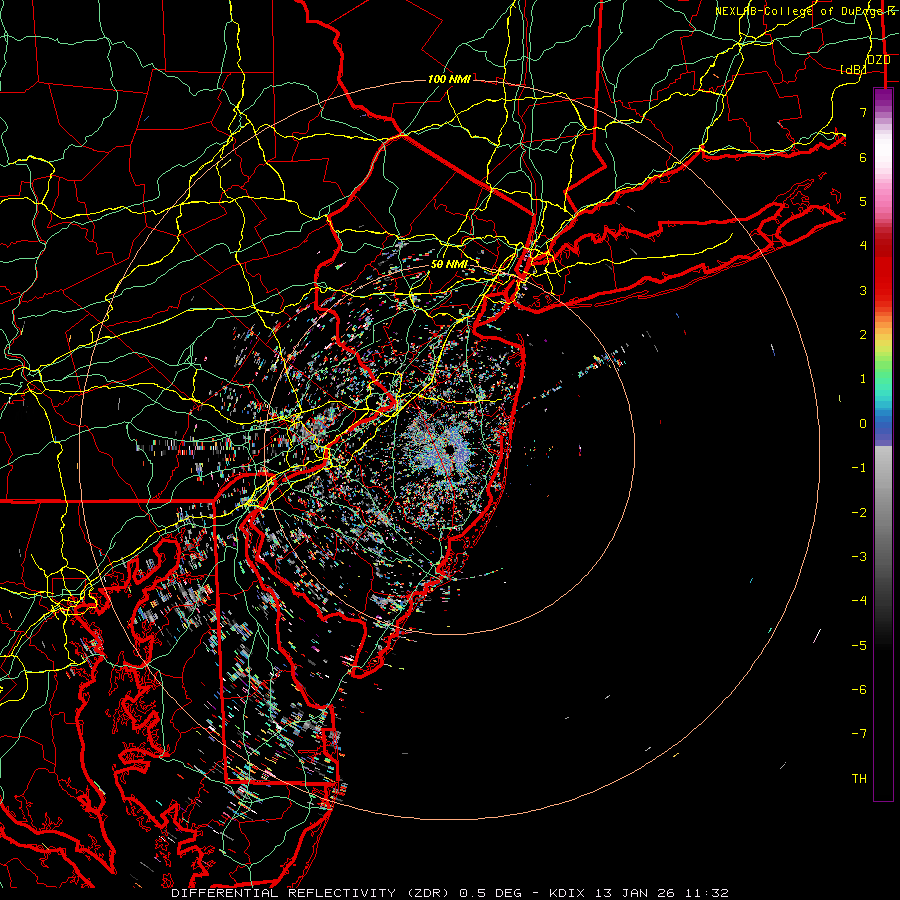Click the scale value "-3"

859,557
